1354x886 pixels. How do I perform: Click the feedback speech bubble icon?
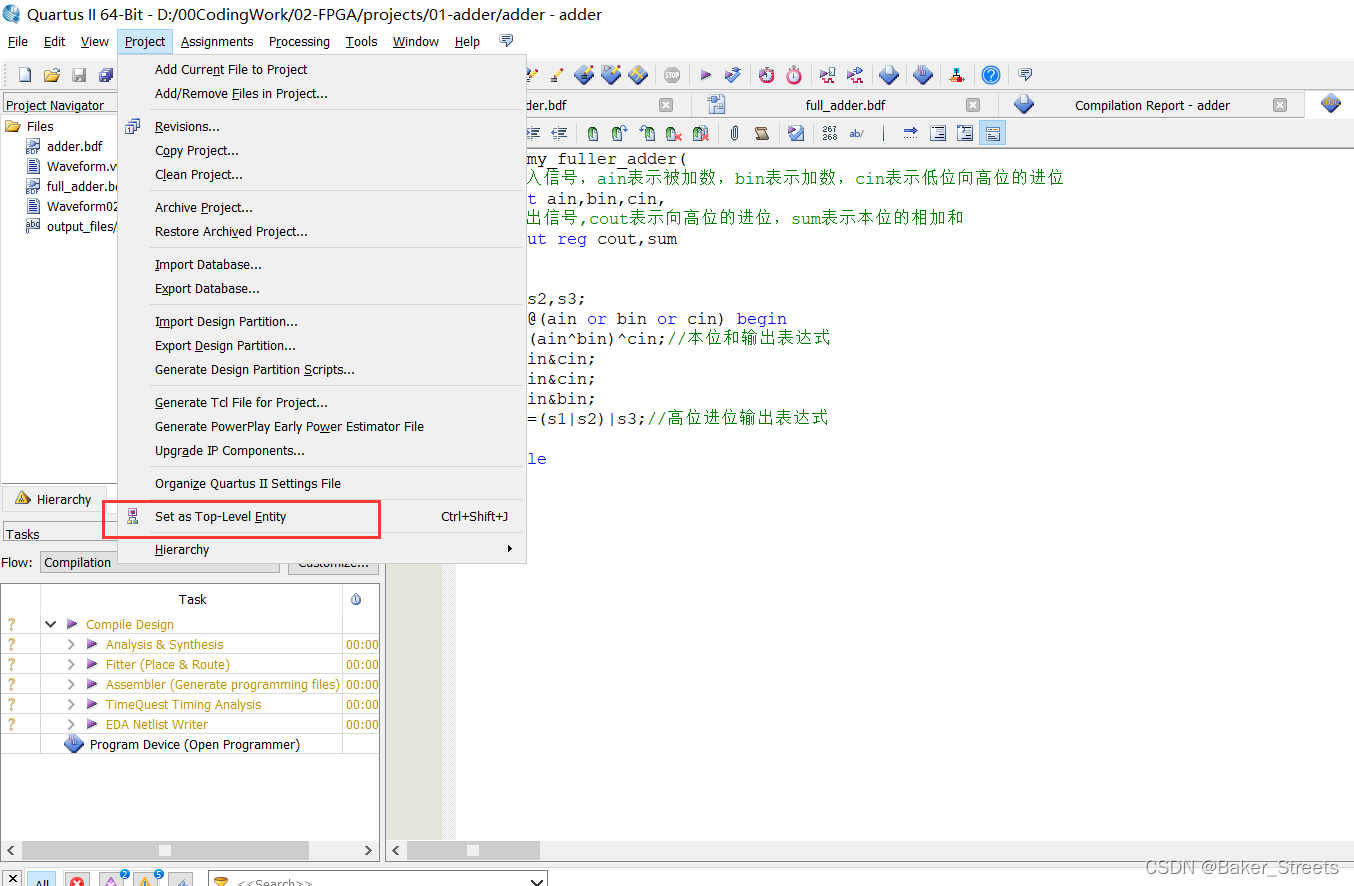(1025, 75)
